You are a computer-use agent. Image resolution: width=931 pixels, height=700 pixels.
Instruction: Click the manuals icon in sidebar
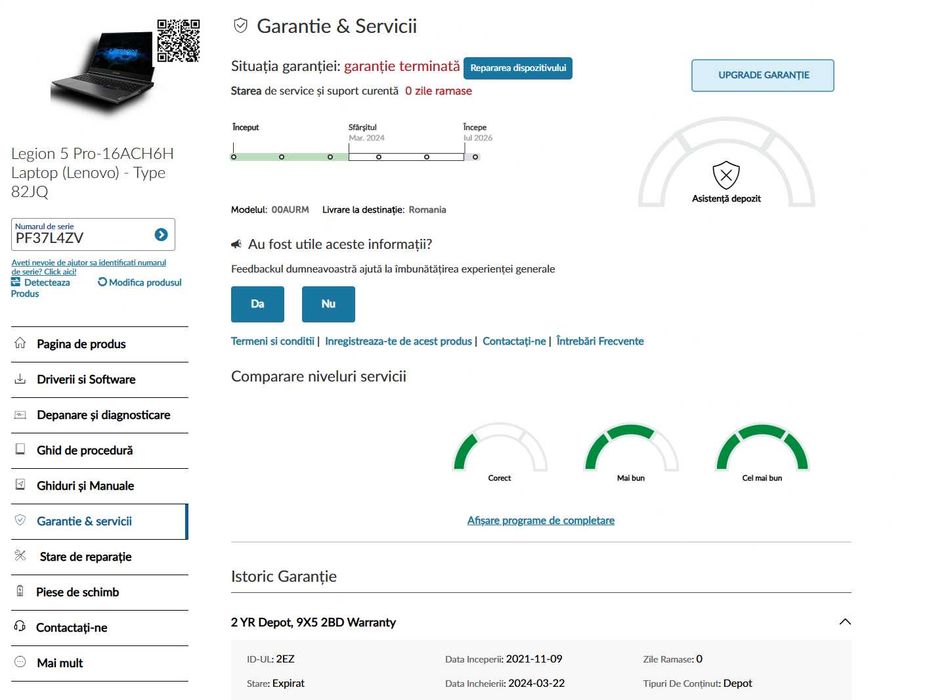20,484
